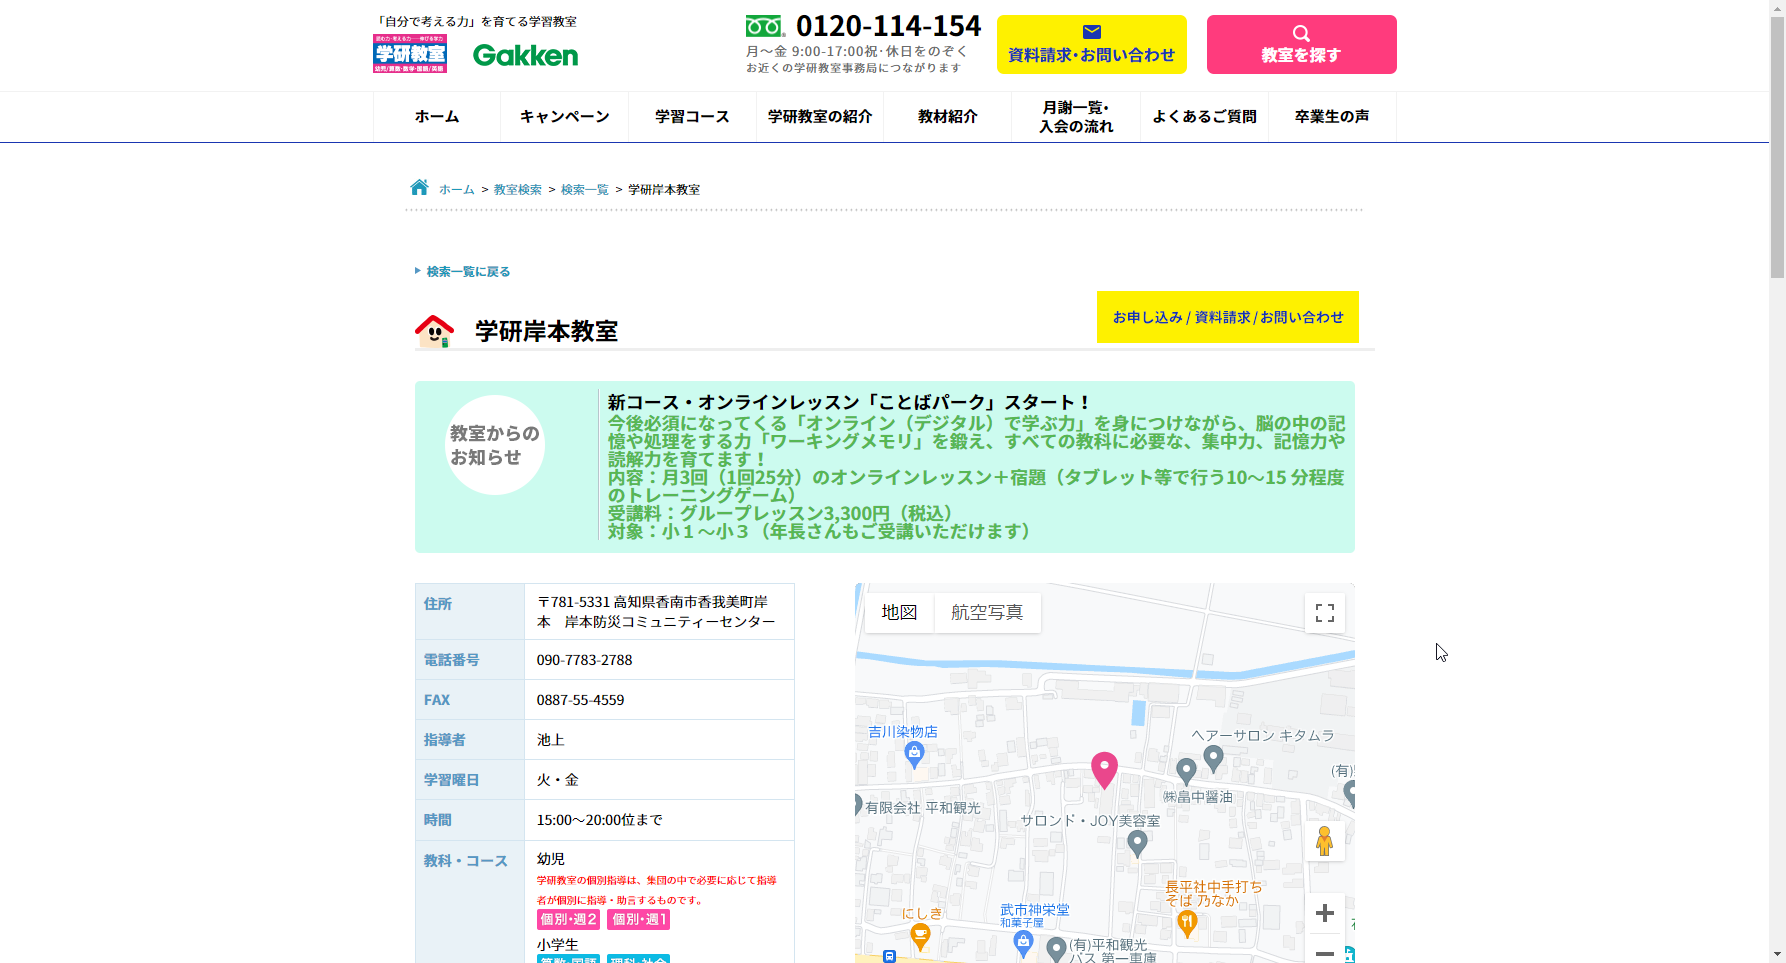Click 教室検索 breadcrumb link
This screenshot has height=963, width=1786.
518,189
